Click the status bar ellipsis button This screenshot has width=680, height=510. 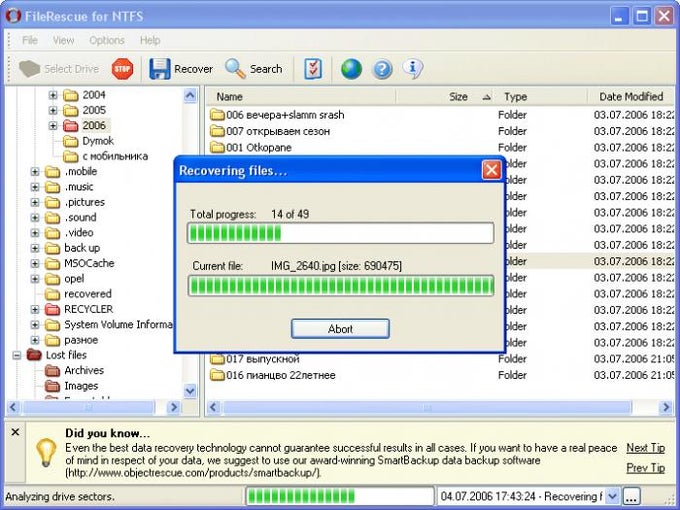coord(631,497)
